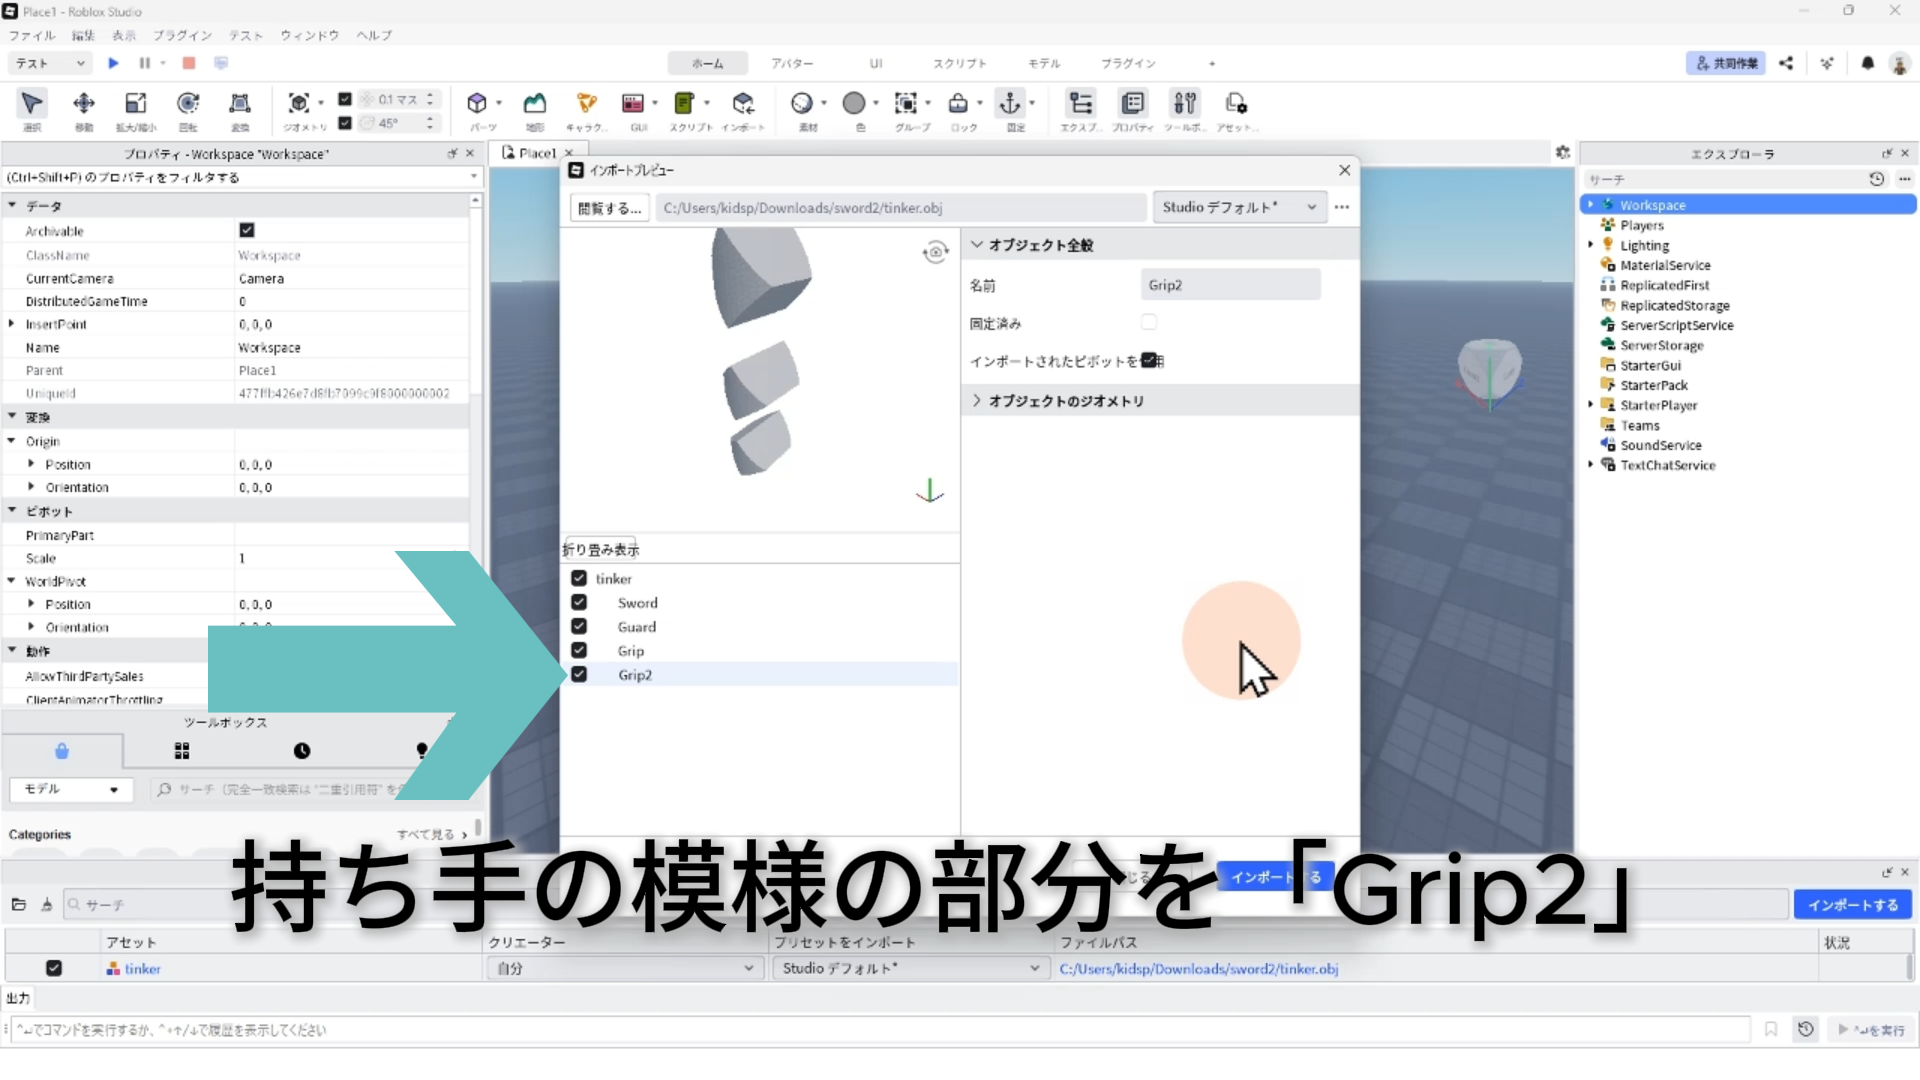Image resolution: width=1920 pixels, height=1080 pixels.
Task: Select the Rotate tool icon
Action: point(187,104)
